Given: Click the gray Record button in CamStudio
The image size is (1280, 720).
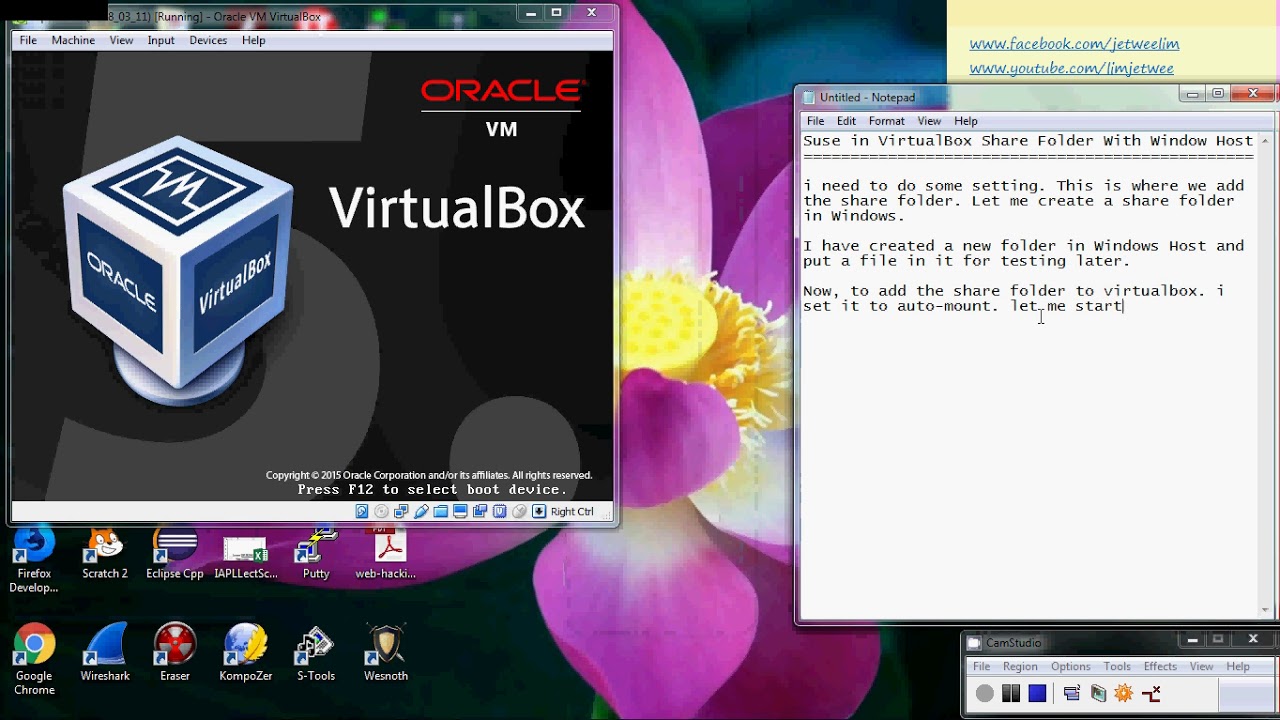Looking at the screenshot, I should (985, 693).
